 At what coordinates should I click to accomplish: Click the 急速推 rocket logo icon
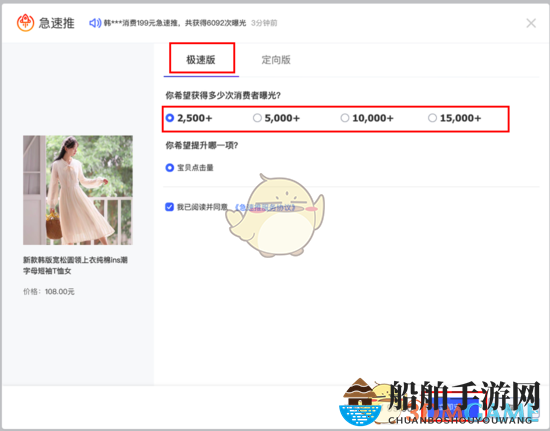point(25,23)
